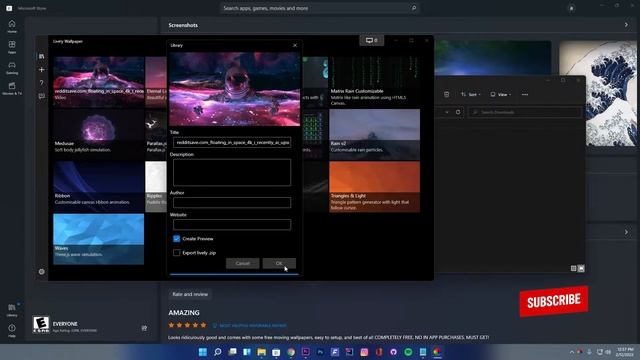Open Help in Microsoft Store sidebar
The width and height of the screenshot is (640, 360).
pos(12,330)
